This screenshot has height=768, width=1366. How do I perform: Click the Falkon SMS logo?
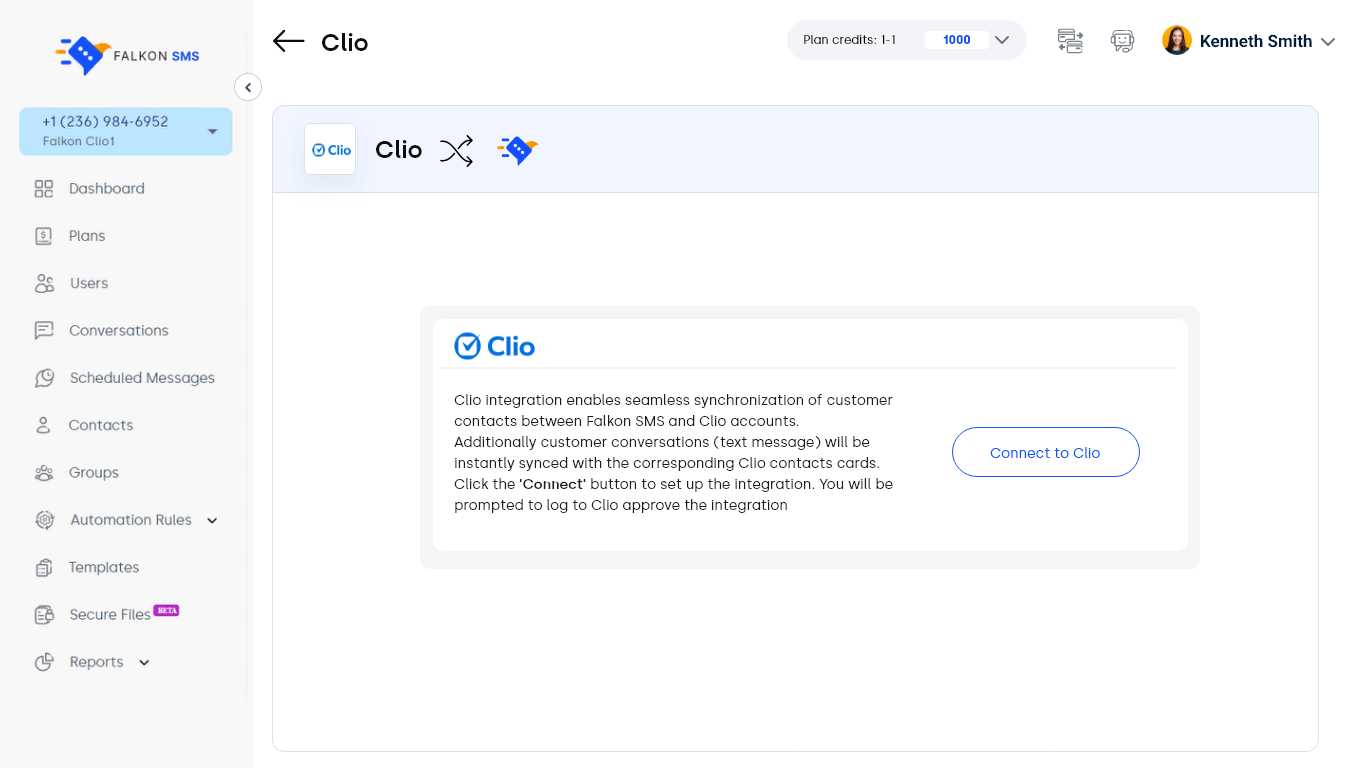[x=127, y=55]
